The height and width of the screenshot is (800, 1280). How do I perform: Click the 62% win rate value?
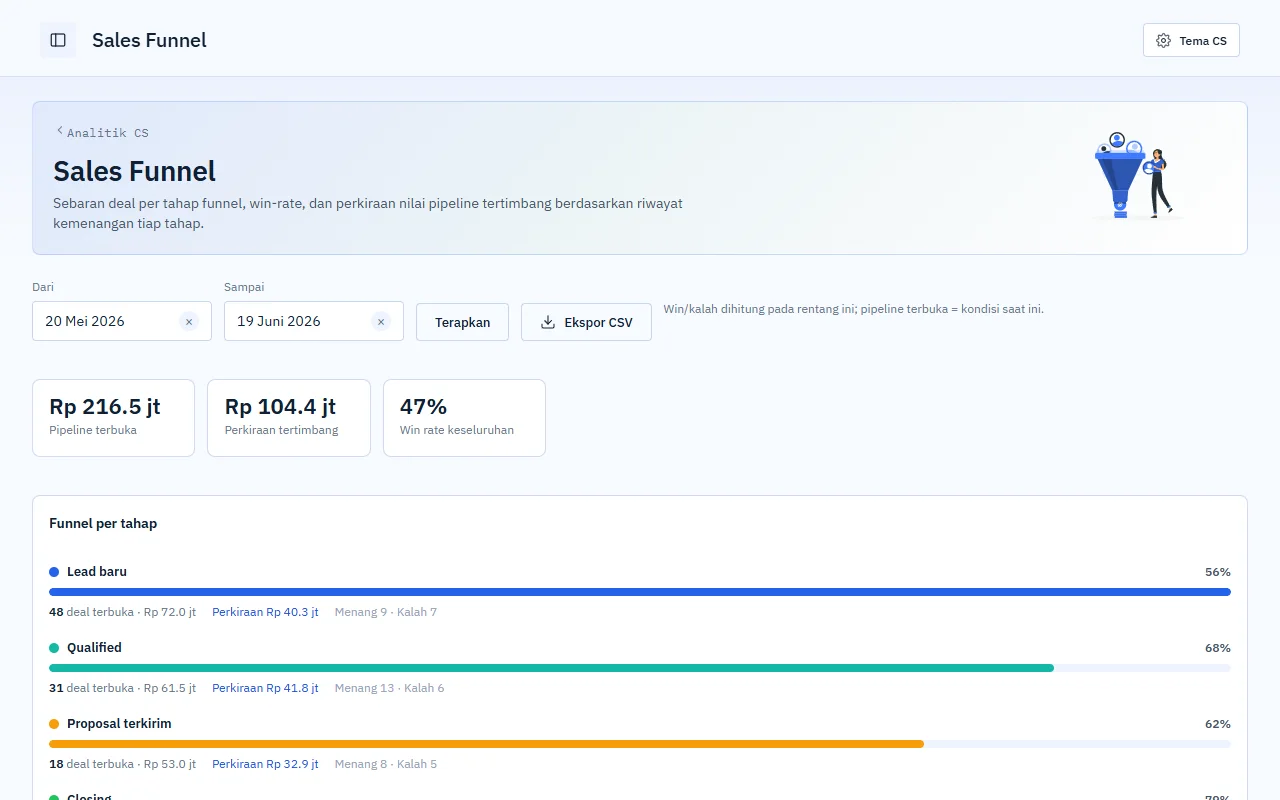tap(1218, 724)
